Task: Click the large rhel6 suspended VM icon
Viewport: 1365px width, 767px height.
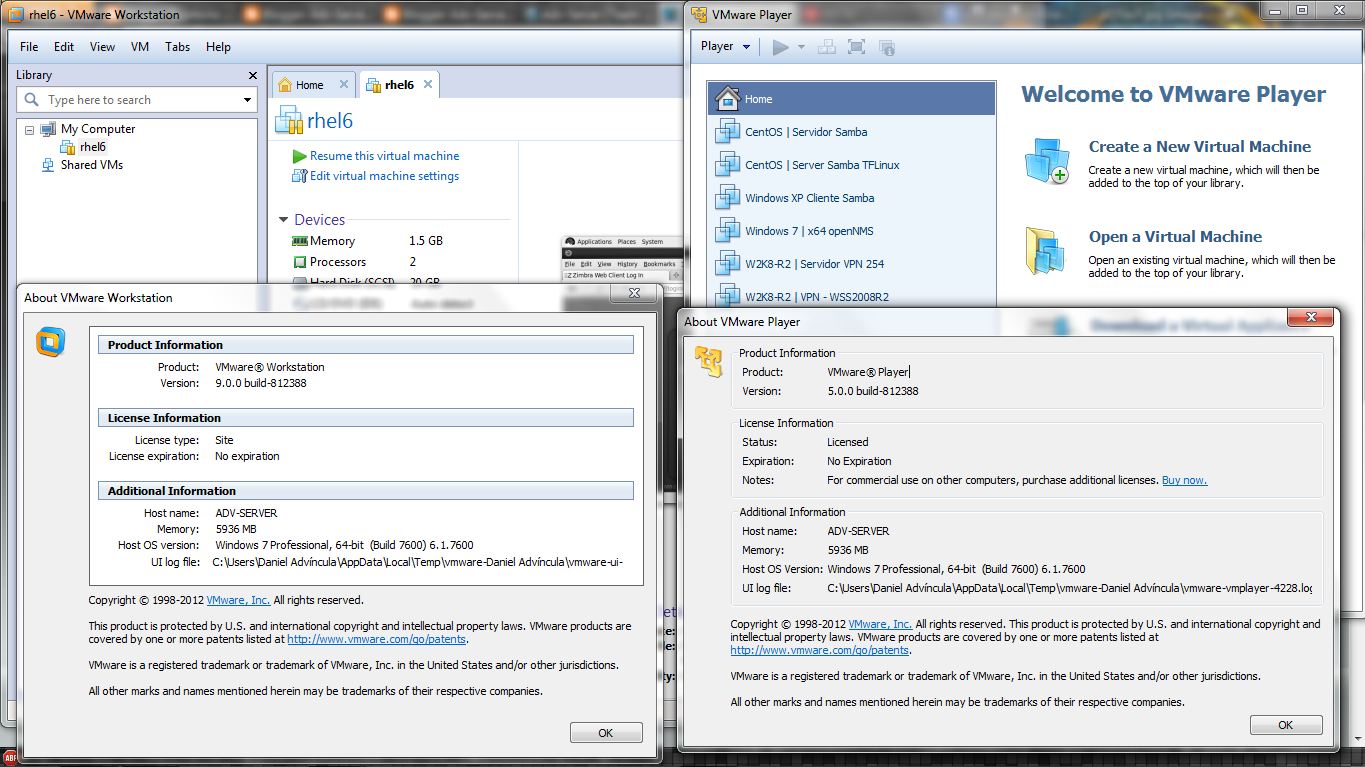Action: (289, 120)
